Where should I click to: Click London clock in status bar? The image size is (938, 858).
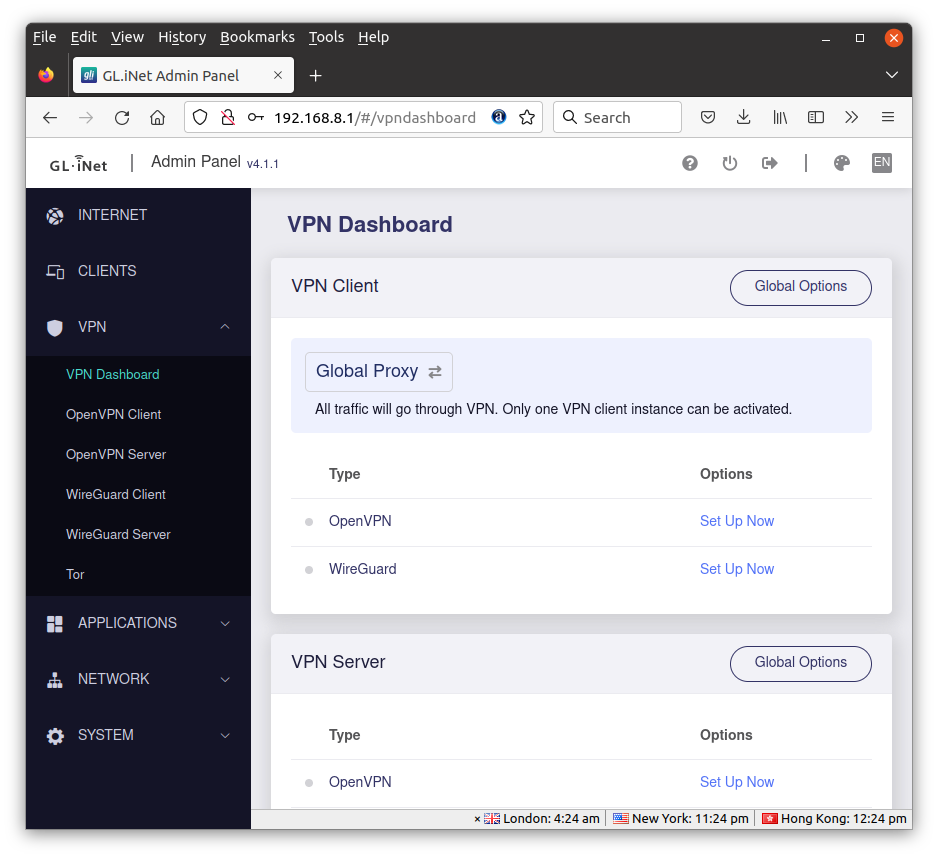coord(541,819)
